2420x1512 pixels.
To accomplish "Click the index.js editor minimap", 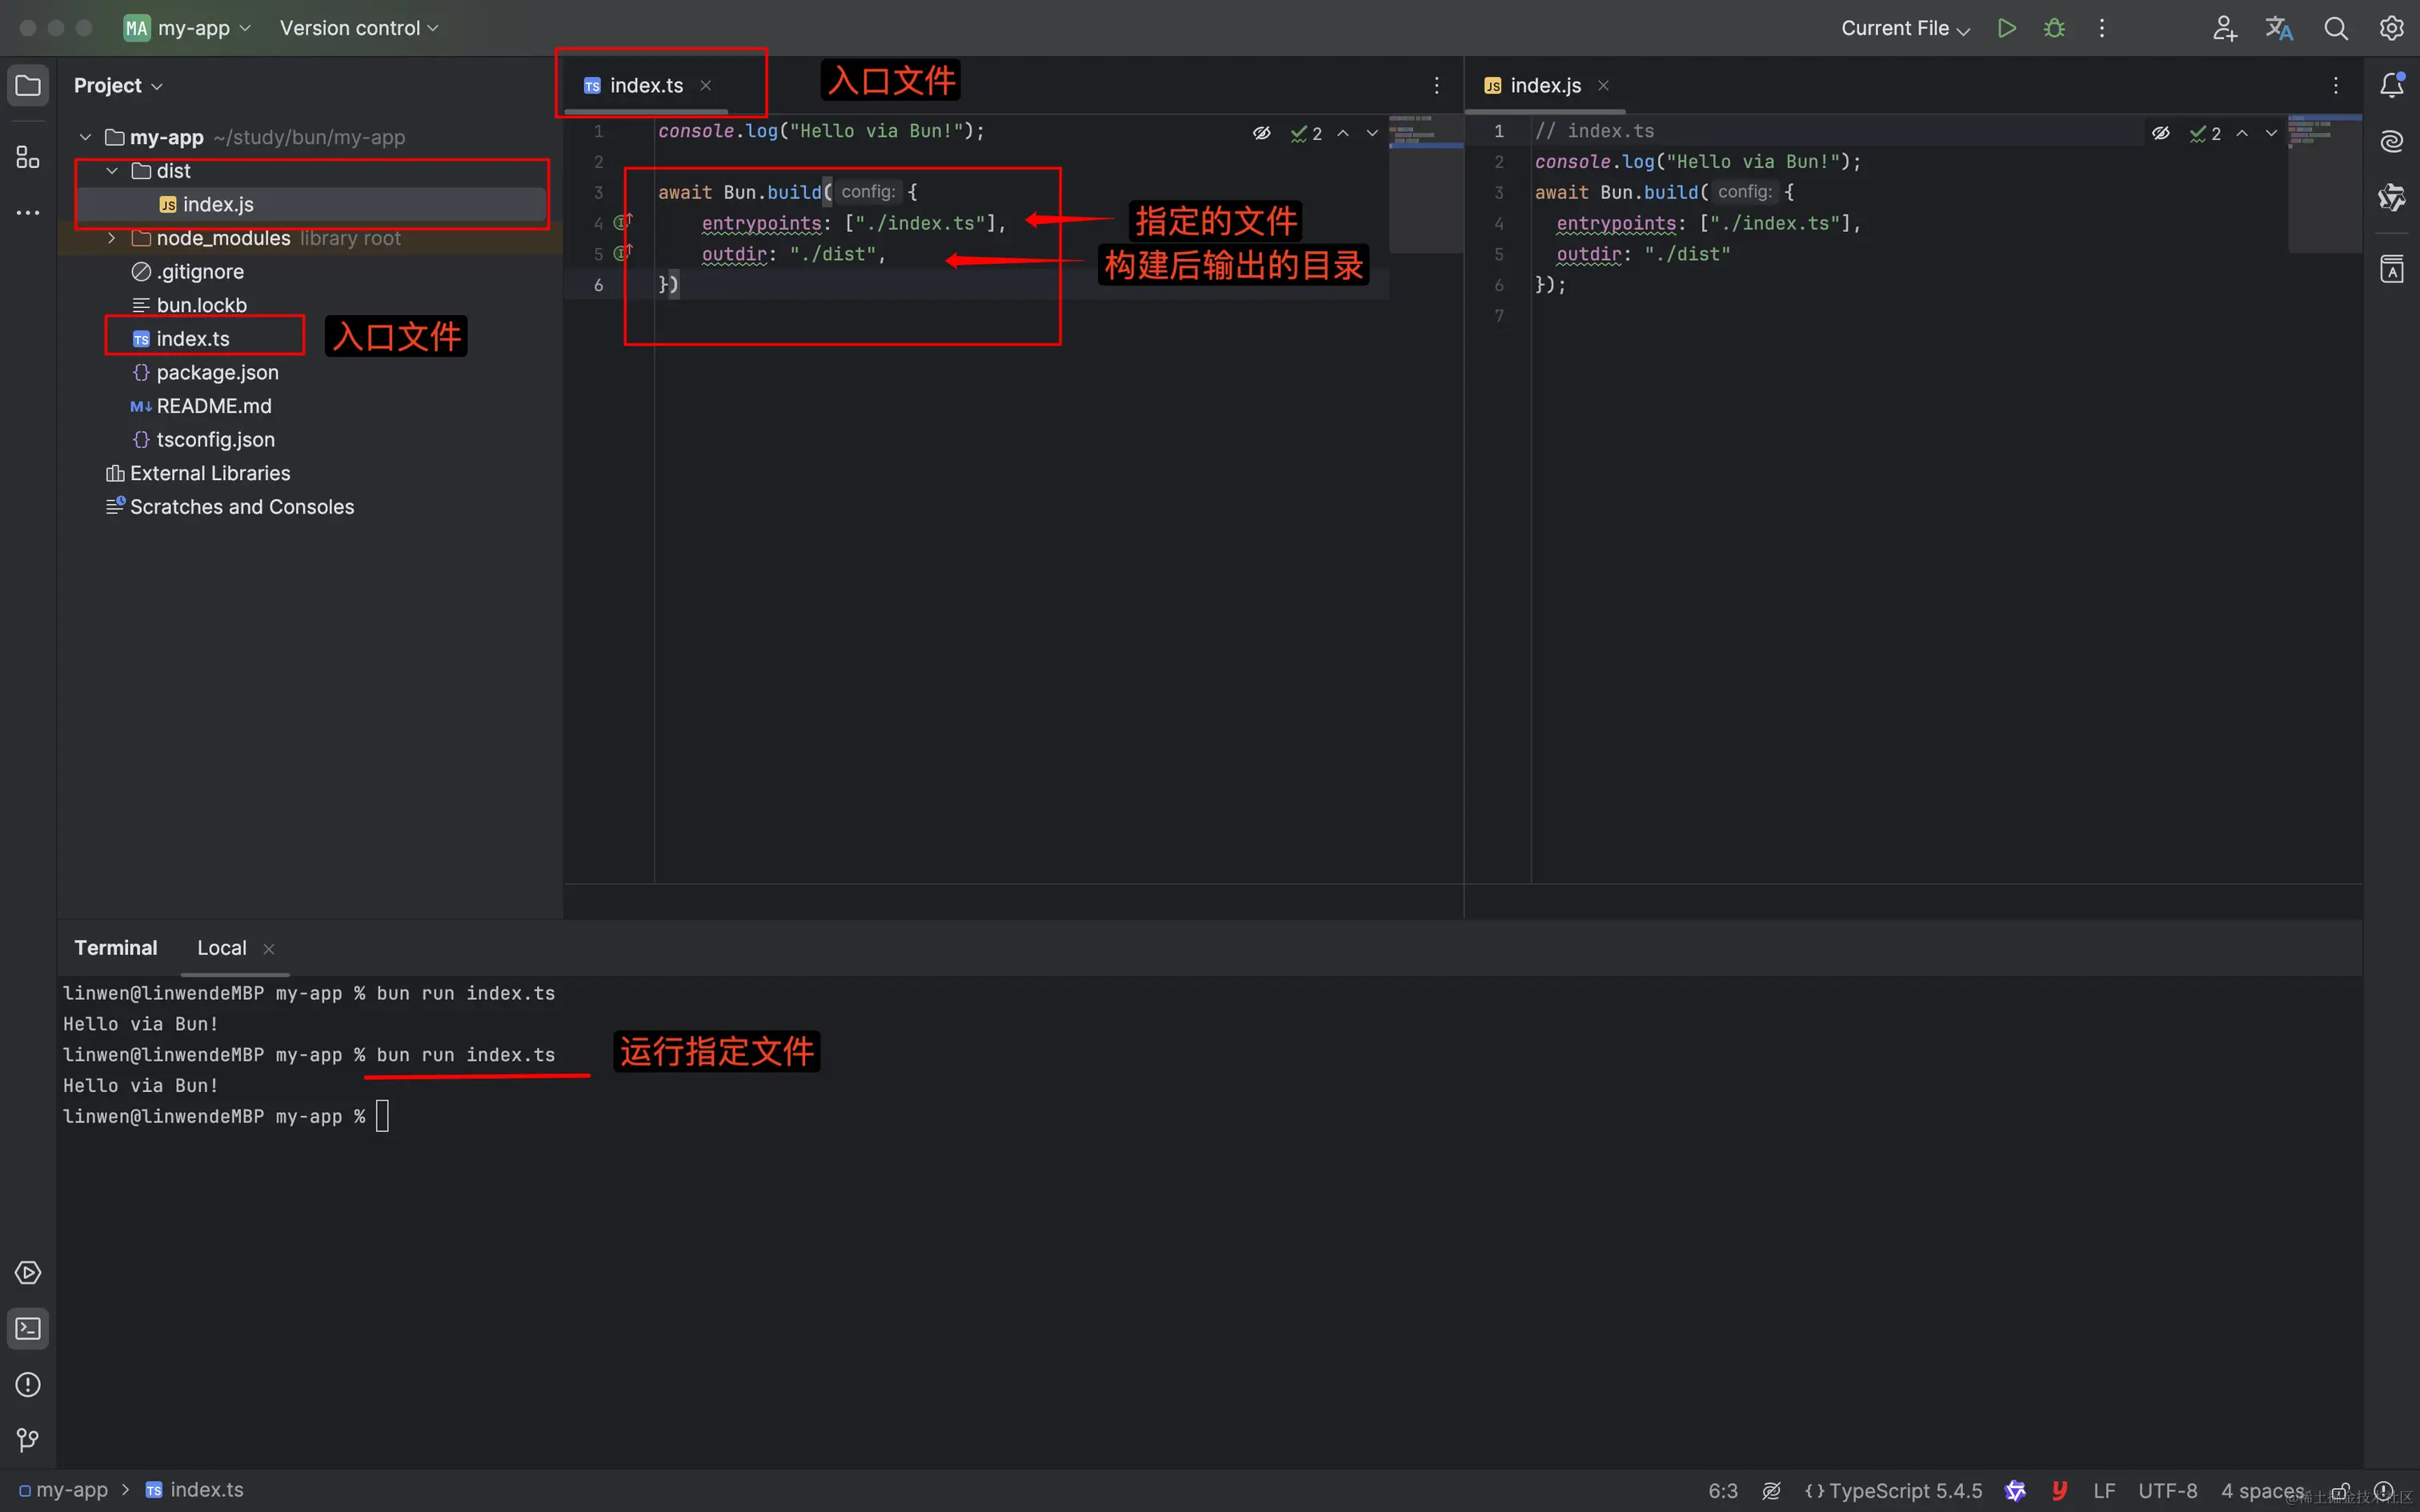I will pyautogui.click(x=2325, y=182).
